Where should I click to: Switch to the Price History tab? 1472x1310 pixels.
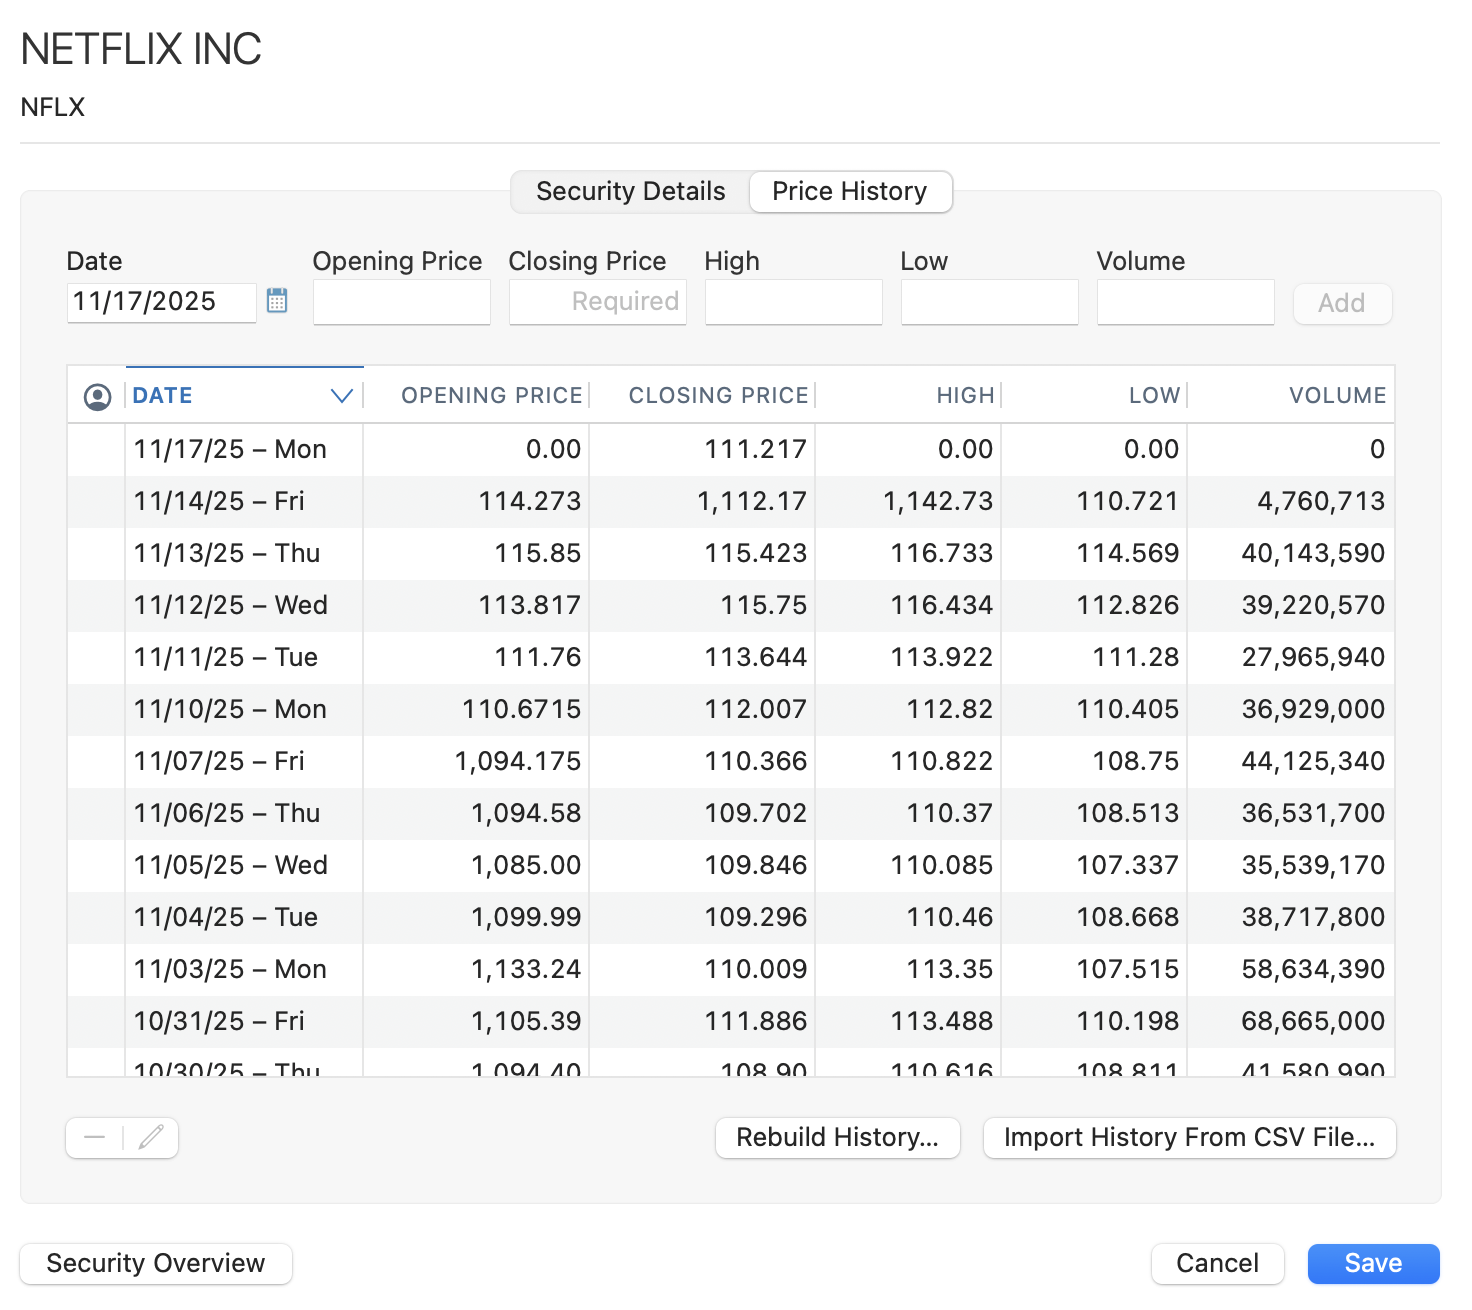850,191
